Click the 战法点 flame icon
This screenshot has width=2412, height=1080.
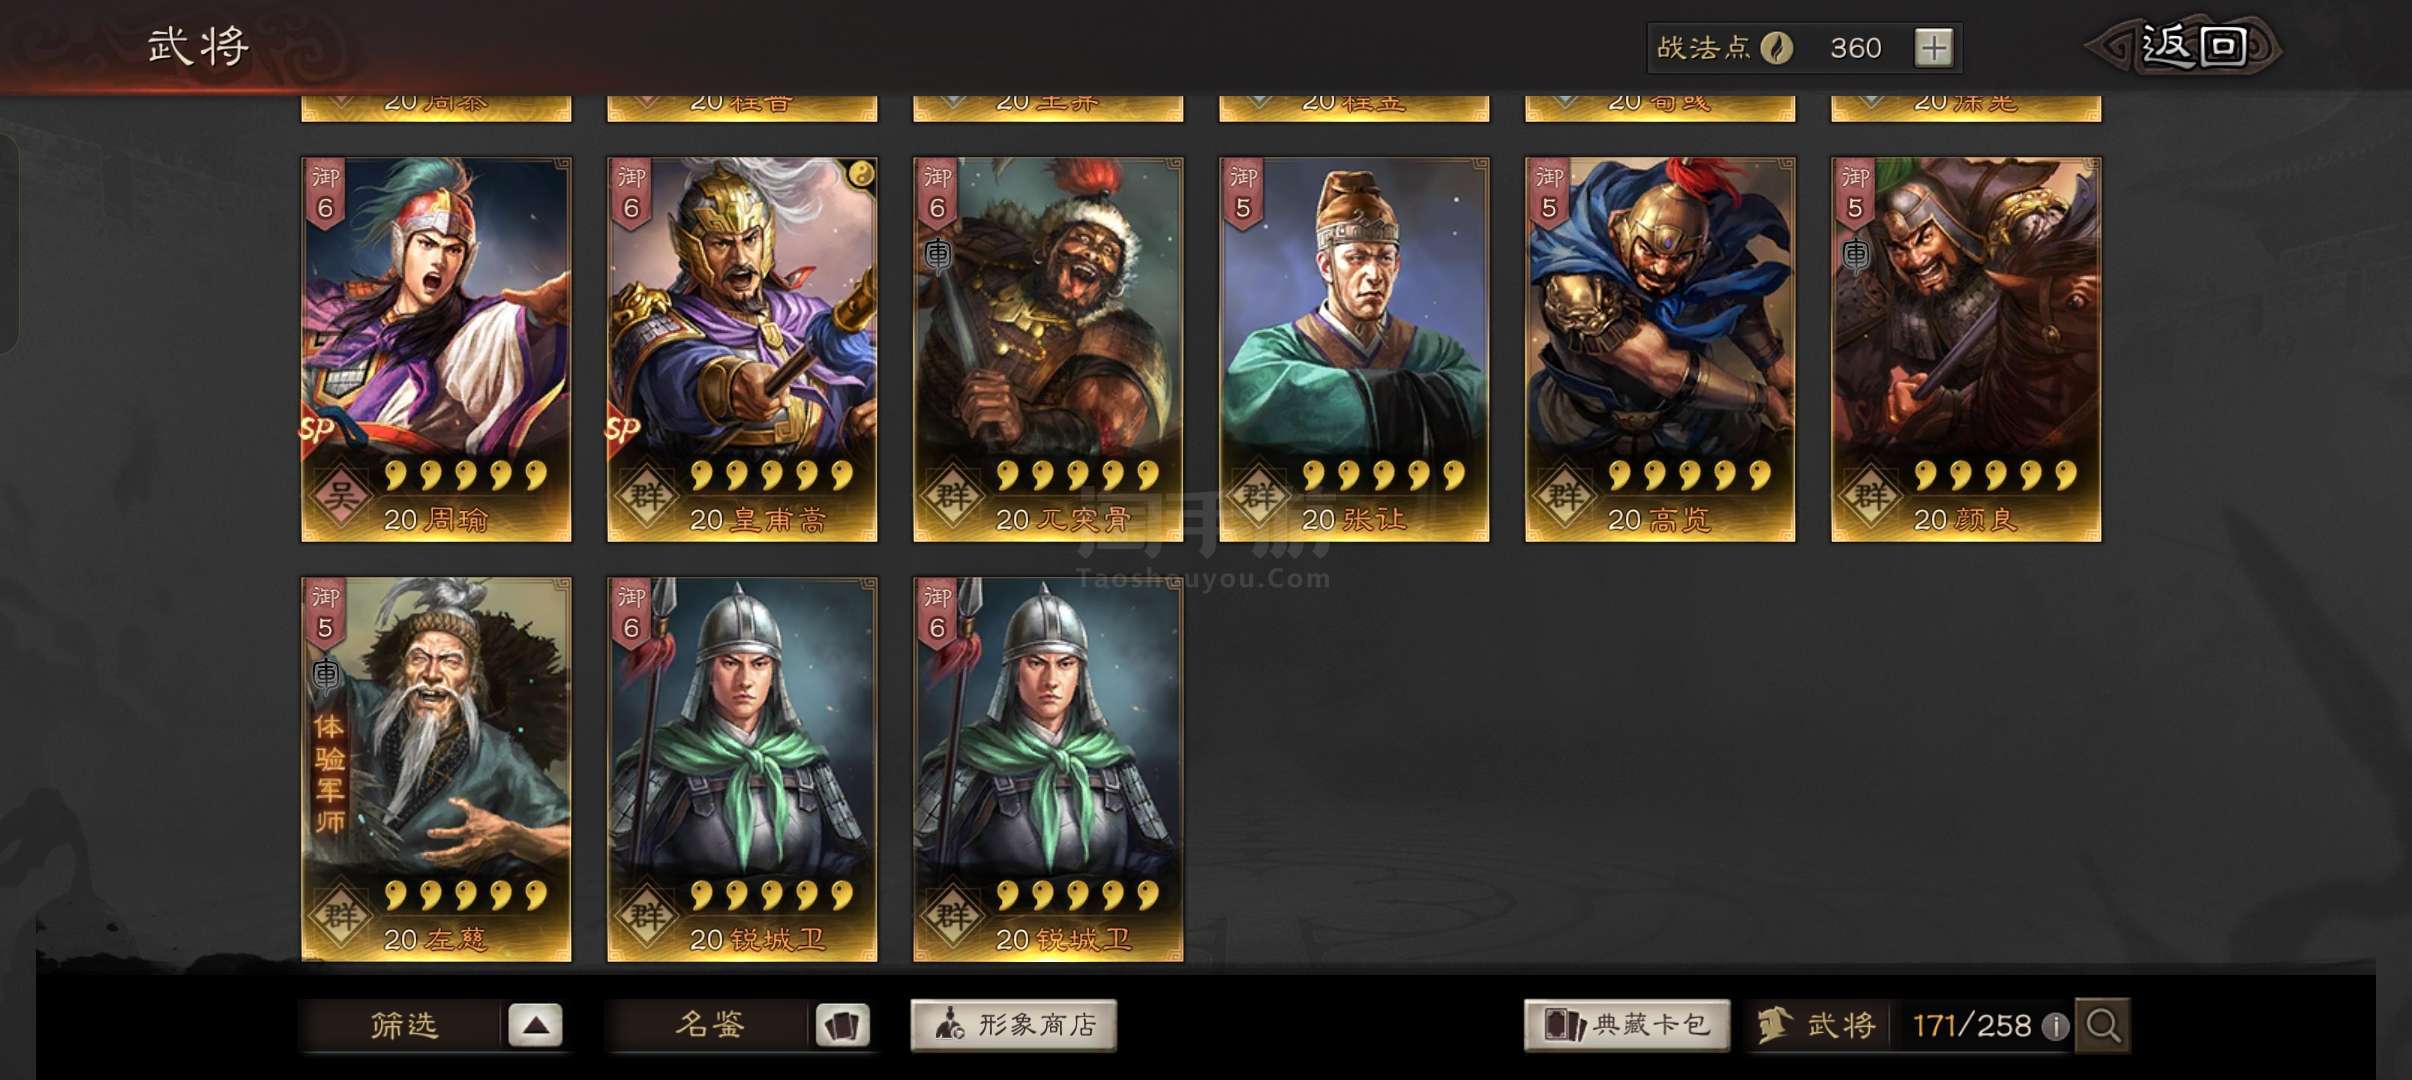[x=1777, y=48]
